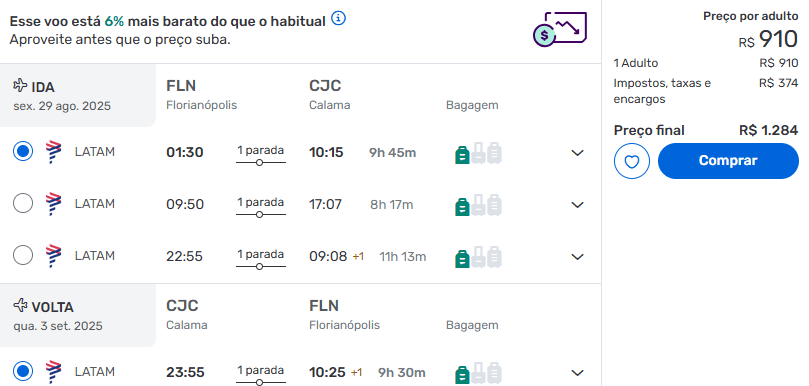Click baggage icons for 09:50 flight

coord(478,205)
